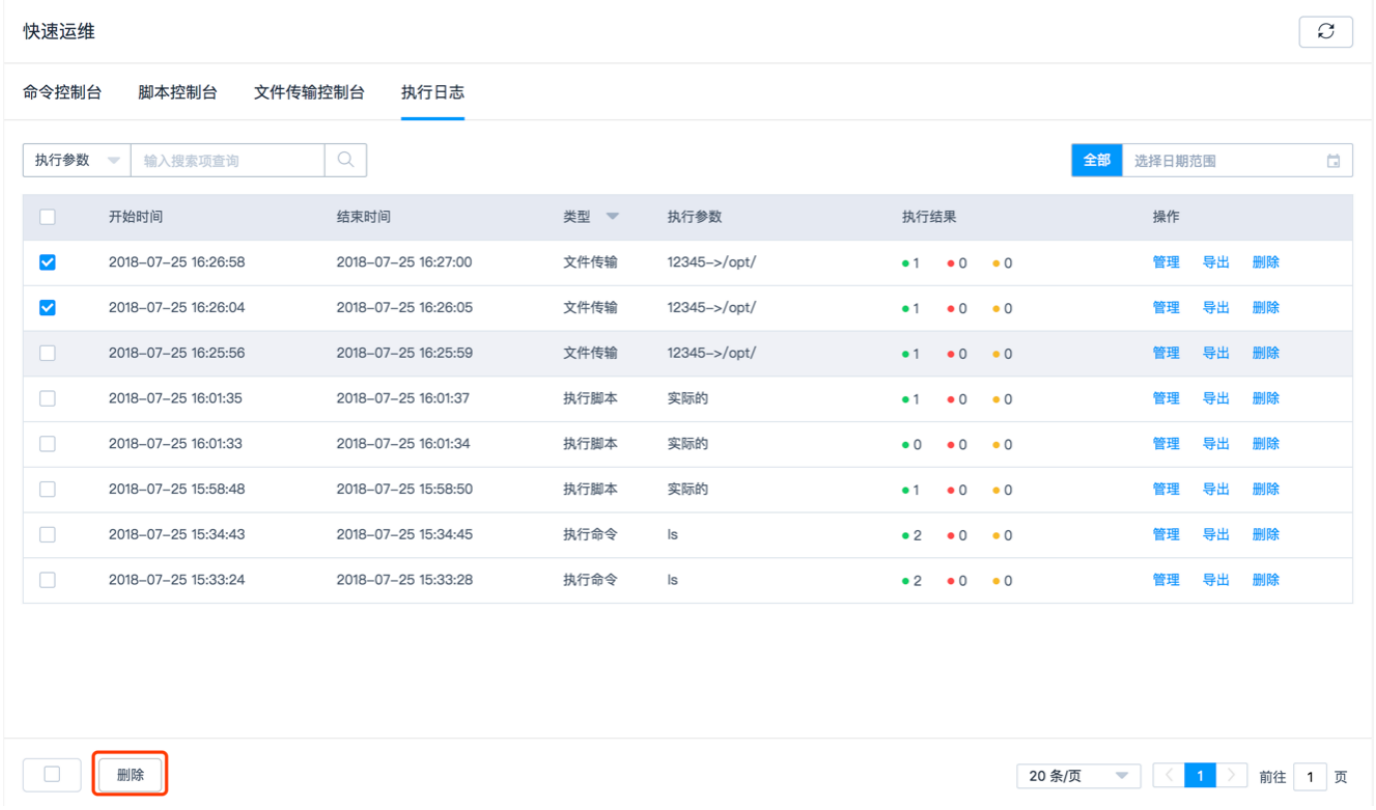The width and height of the screenshot is (1376, 810).
Task: Check the row starting 16:25:56
Action: 47,353
